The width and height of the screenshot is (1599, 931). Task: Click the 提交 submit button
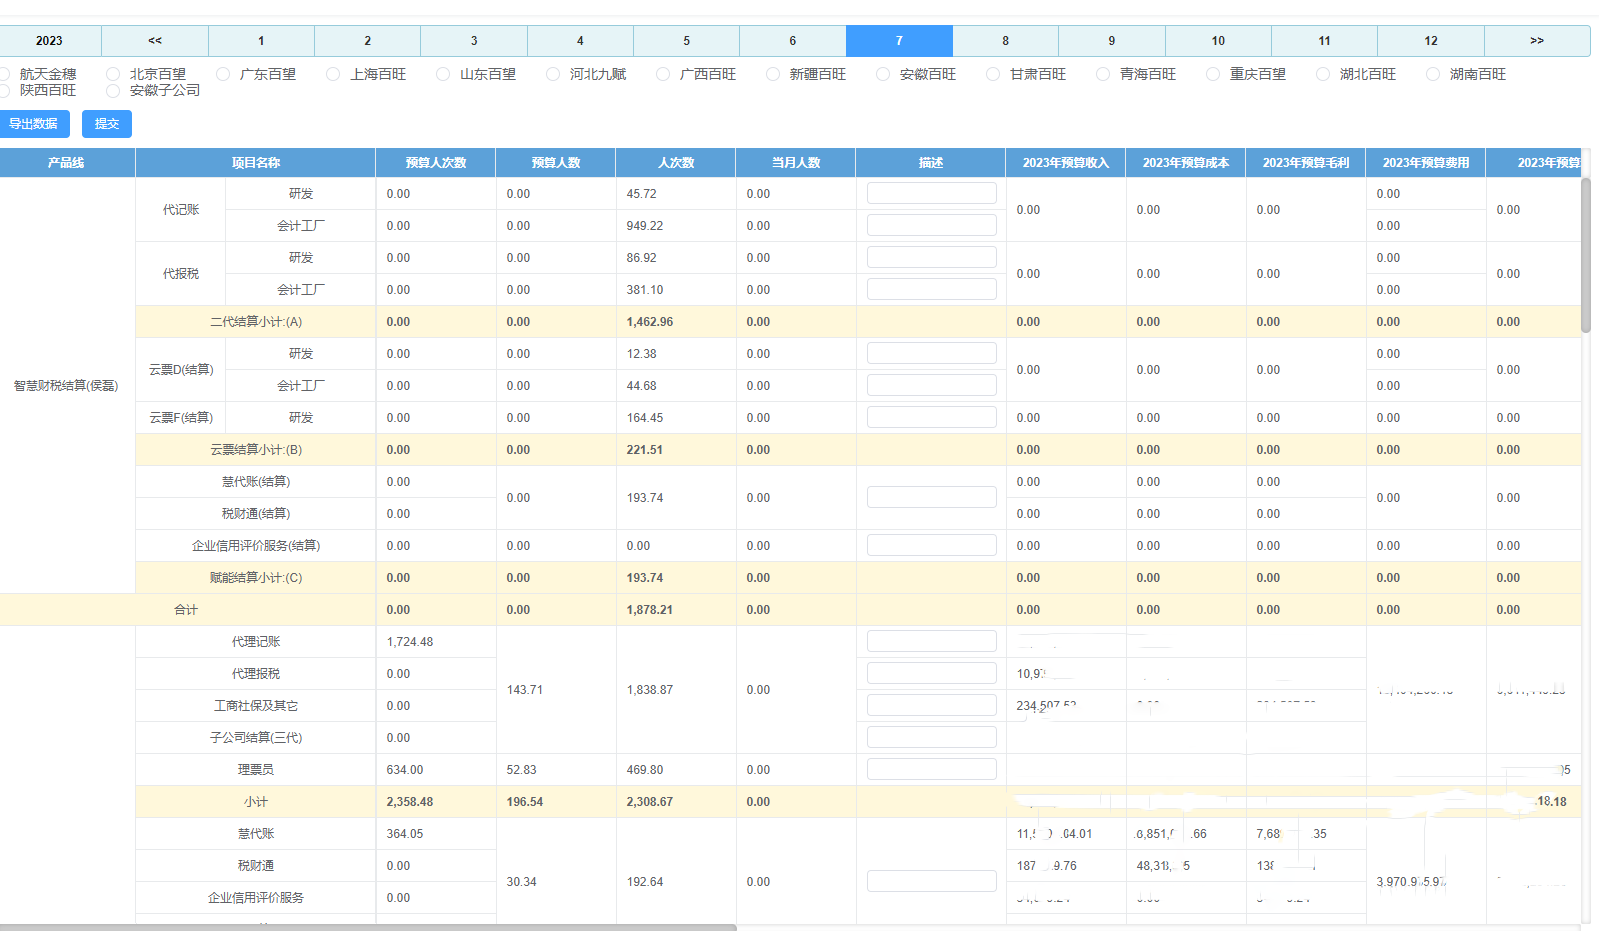pyautogui.click(x=107, y=124)
